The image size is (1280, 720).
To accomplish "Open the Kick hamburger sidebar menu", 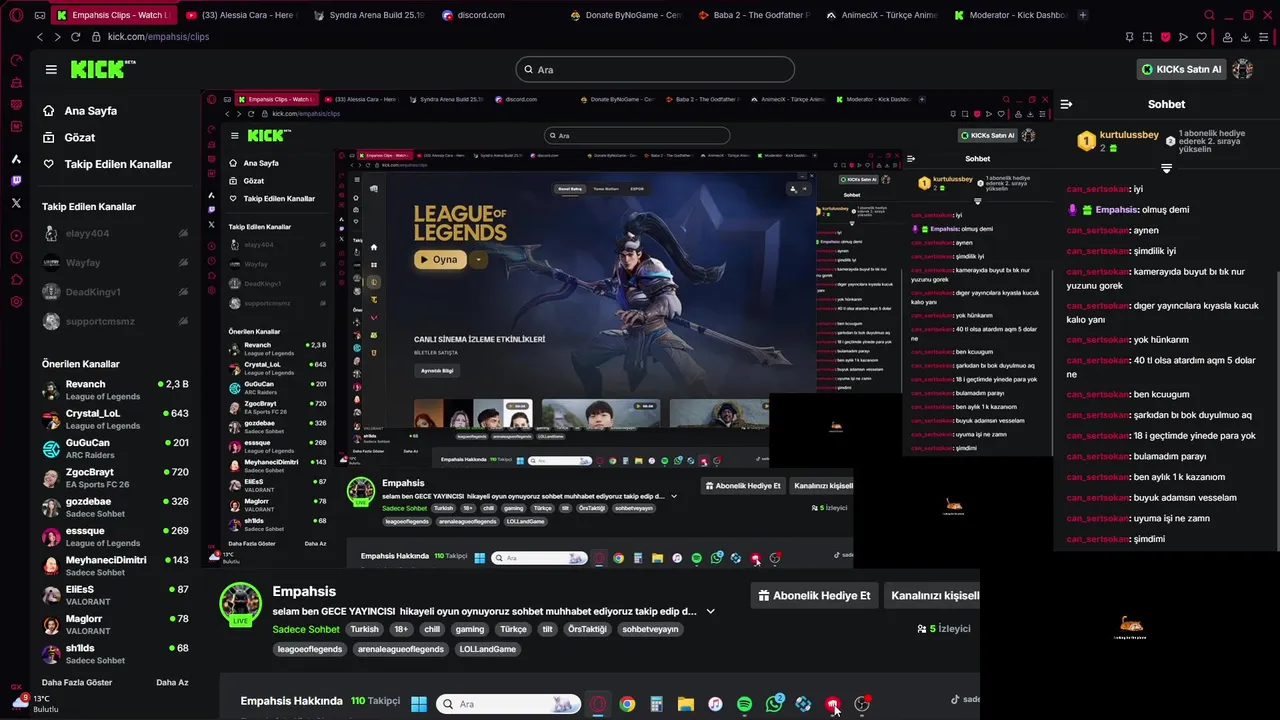I will coord(51,69).
